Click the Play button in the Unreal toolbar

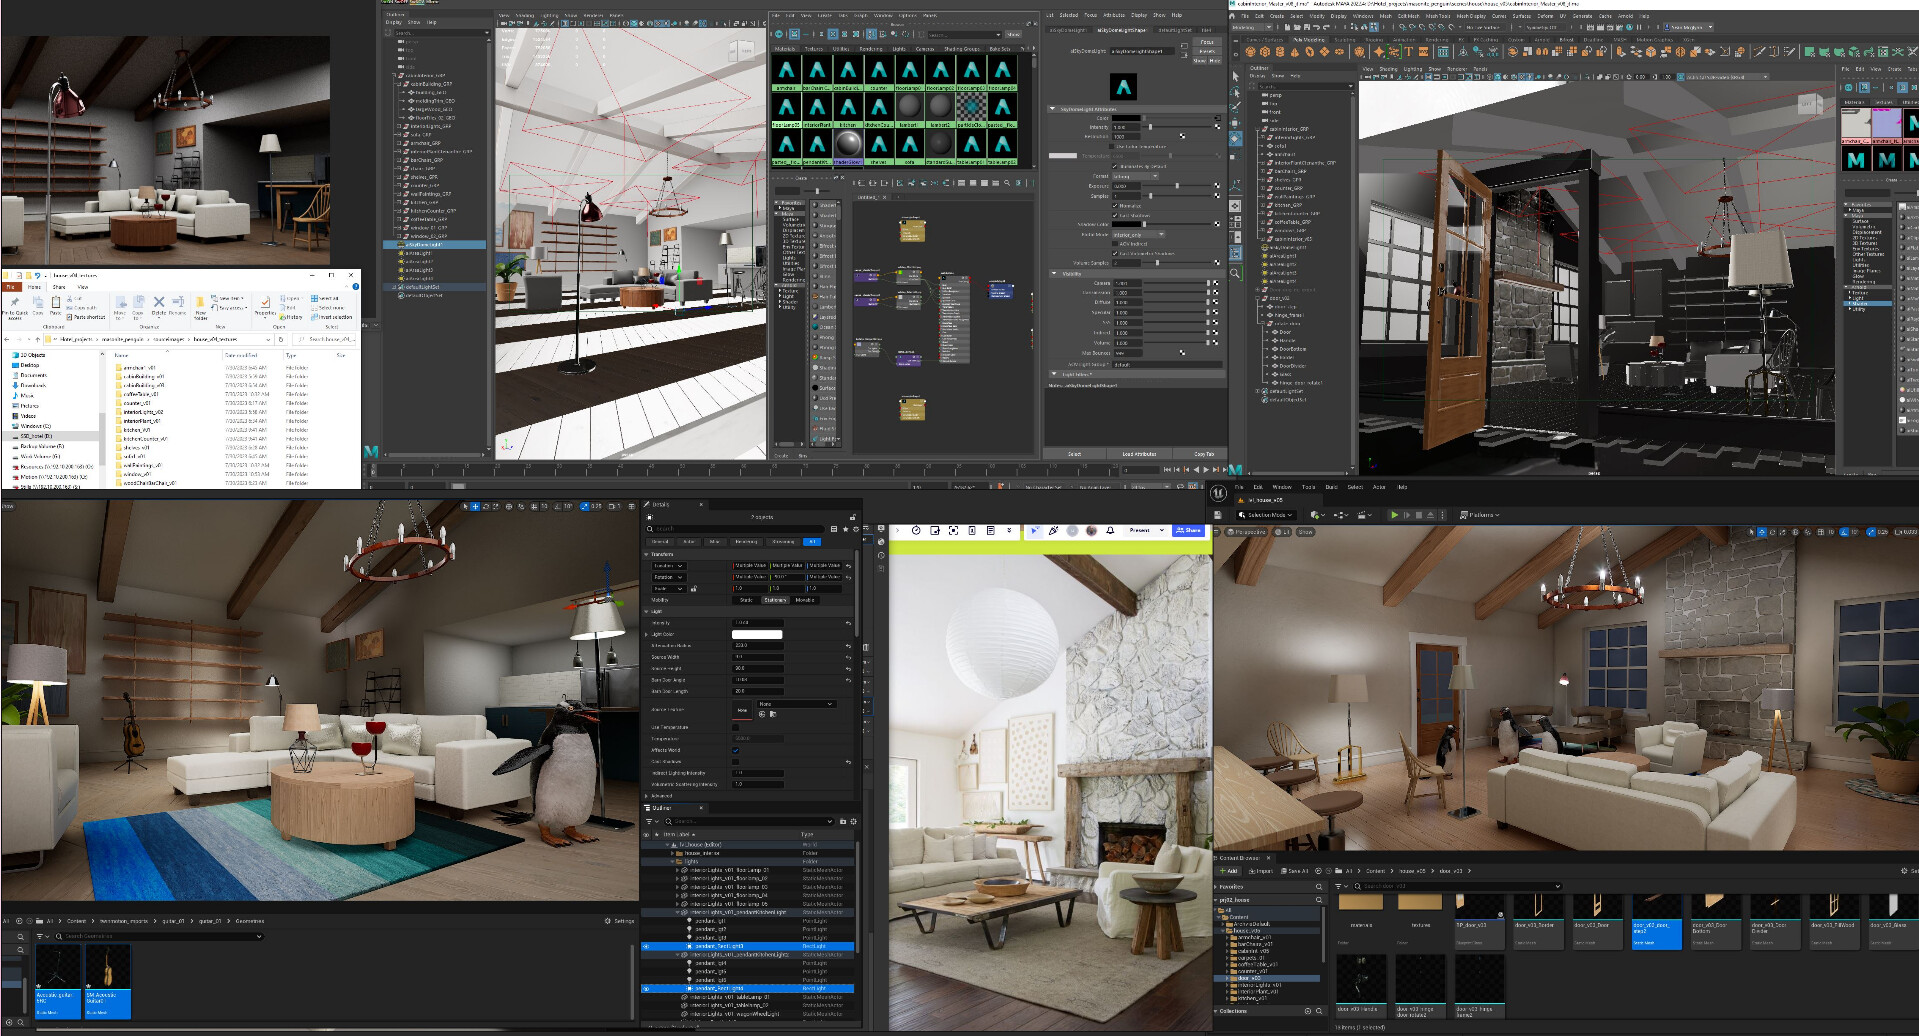coord(1395,514)
